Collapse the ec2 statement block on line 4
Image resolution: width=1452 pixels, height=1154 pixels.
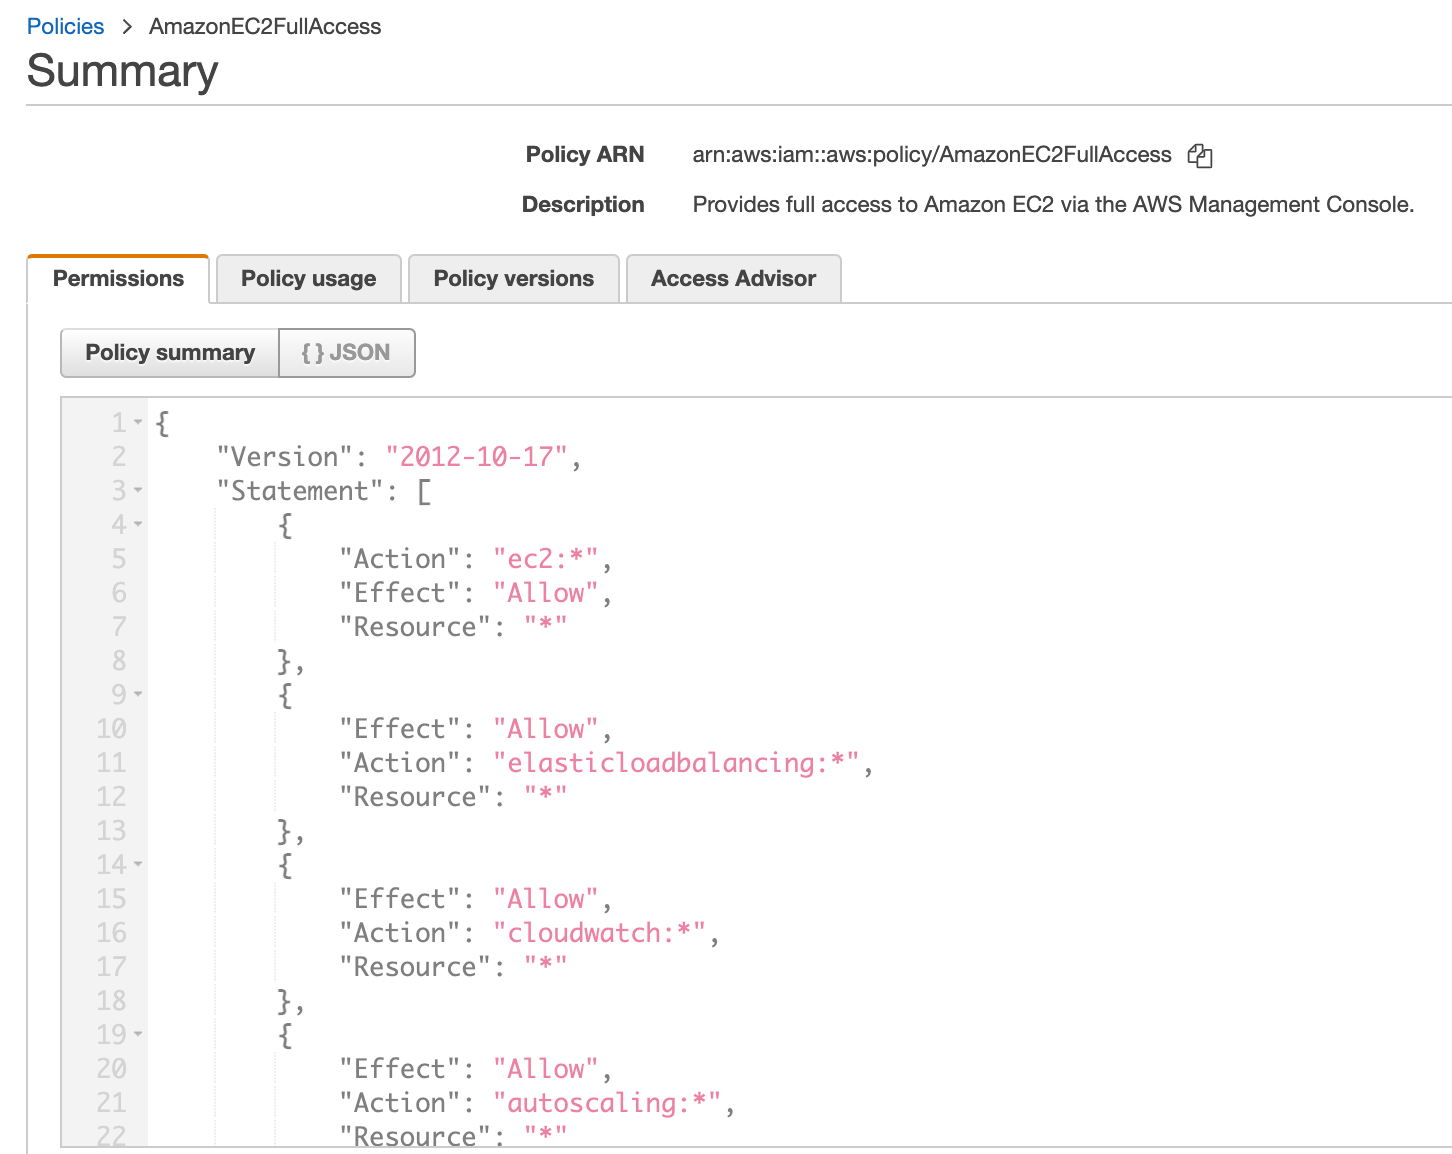point(138,524)
